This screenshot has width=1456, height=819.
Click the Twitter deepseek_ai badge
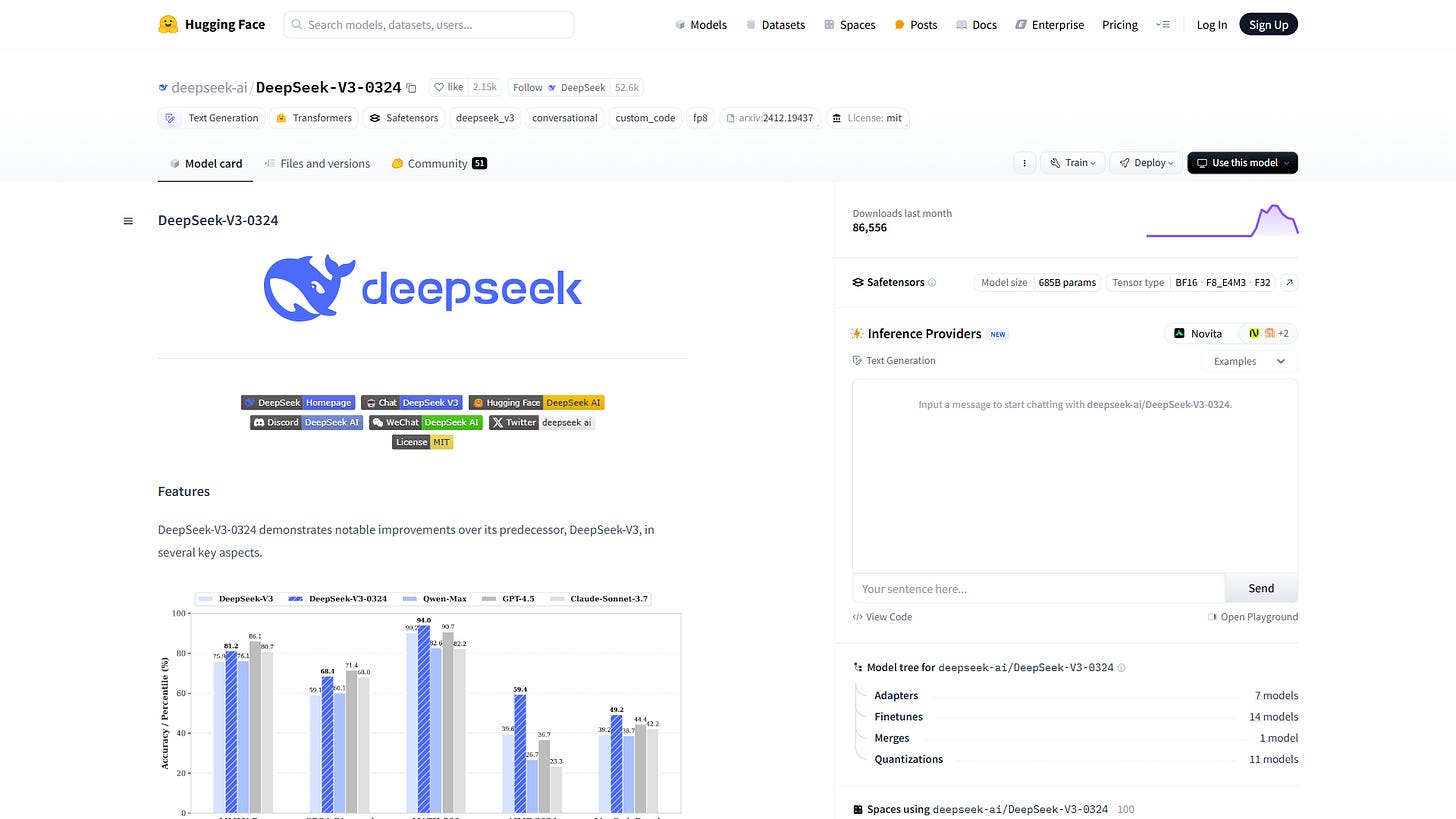click(x=542, y=423)
